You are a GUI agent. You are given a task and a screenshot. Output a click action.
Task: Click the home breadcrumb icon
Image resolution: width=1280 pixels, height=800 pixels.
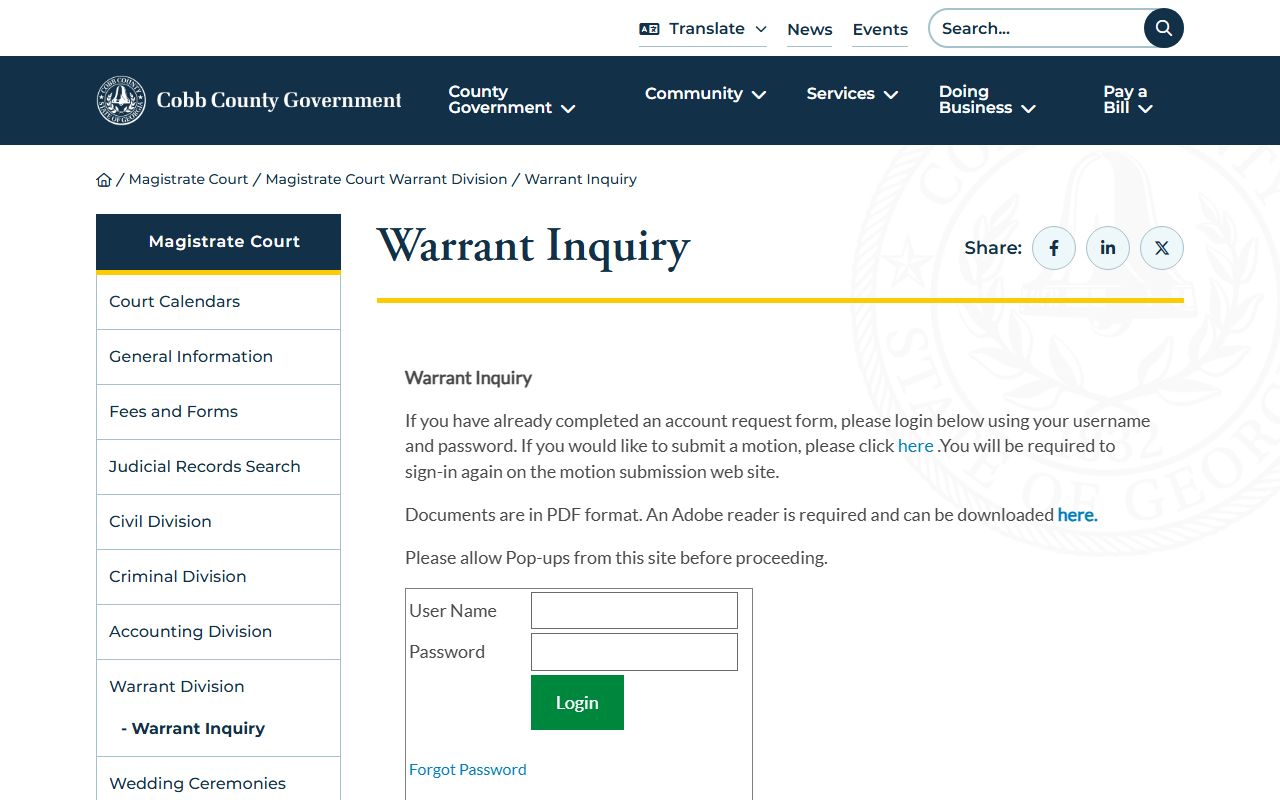click(104, 180)
